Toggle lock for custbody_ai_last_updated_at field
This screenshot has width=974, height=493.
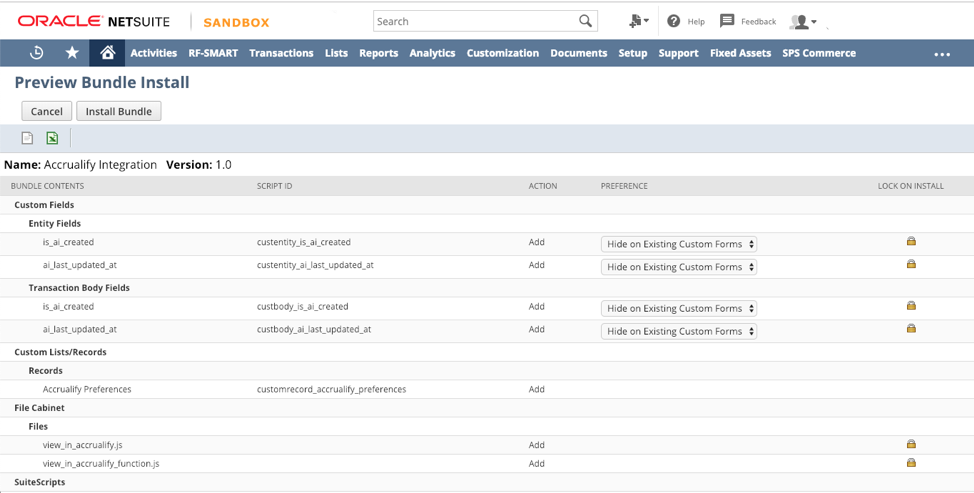pos(911,328)
